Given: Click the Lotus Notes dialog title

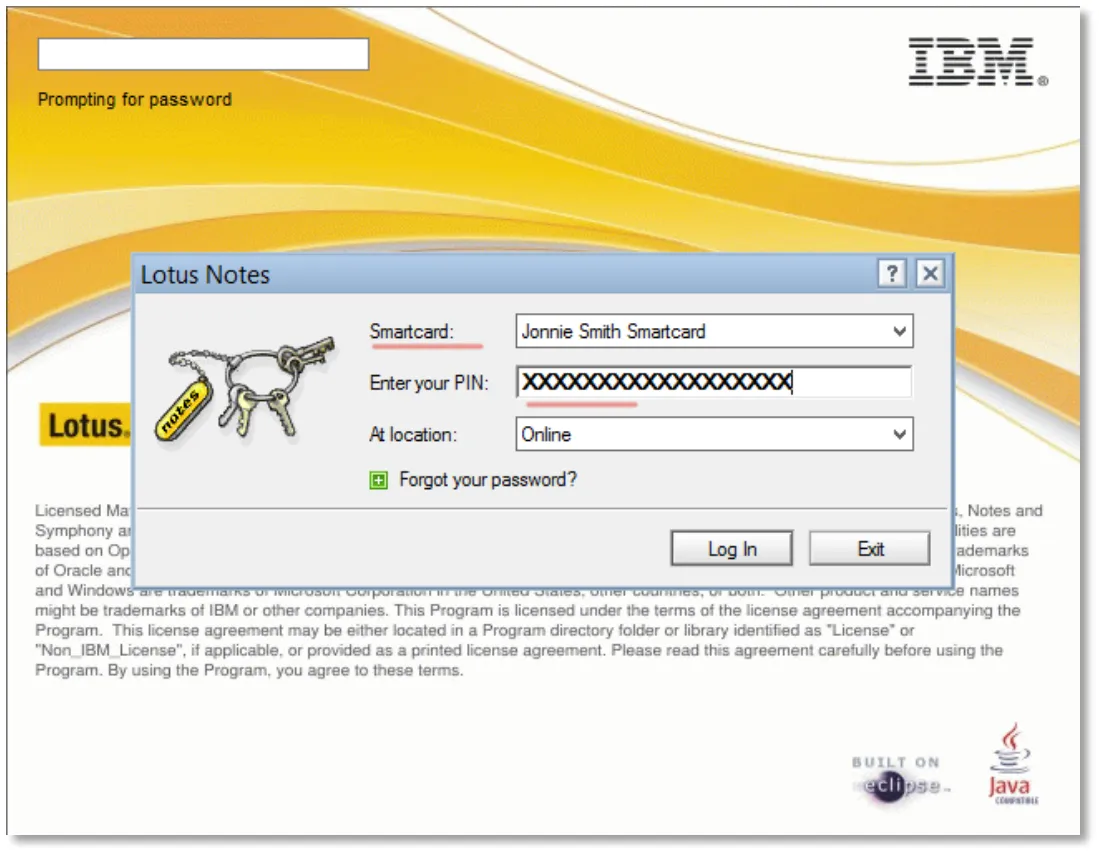Looking at the screenshot, I should 205,275.
